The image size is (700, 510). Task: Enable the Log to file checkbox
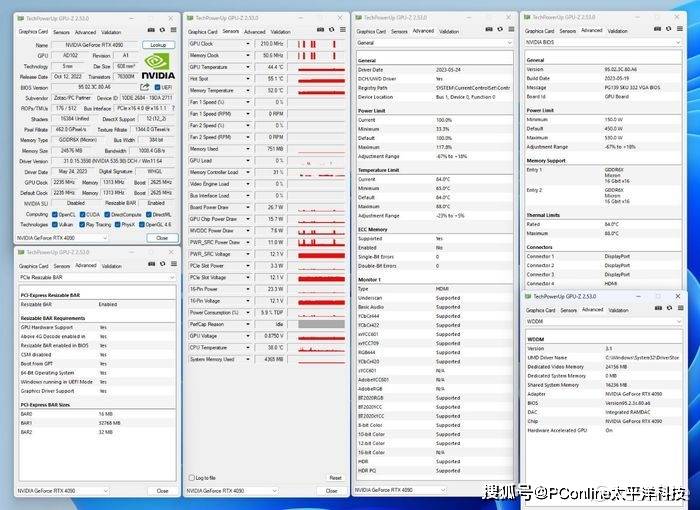pos(192,478)
